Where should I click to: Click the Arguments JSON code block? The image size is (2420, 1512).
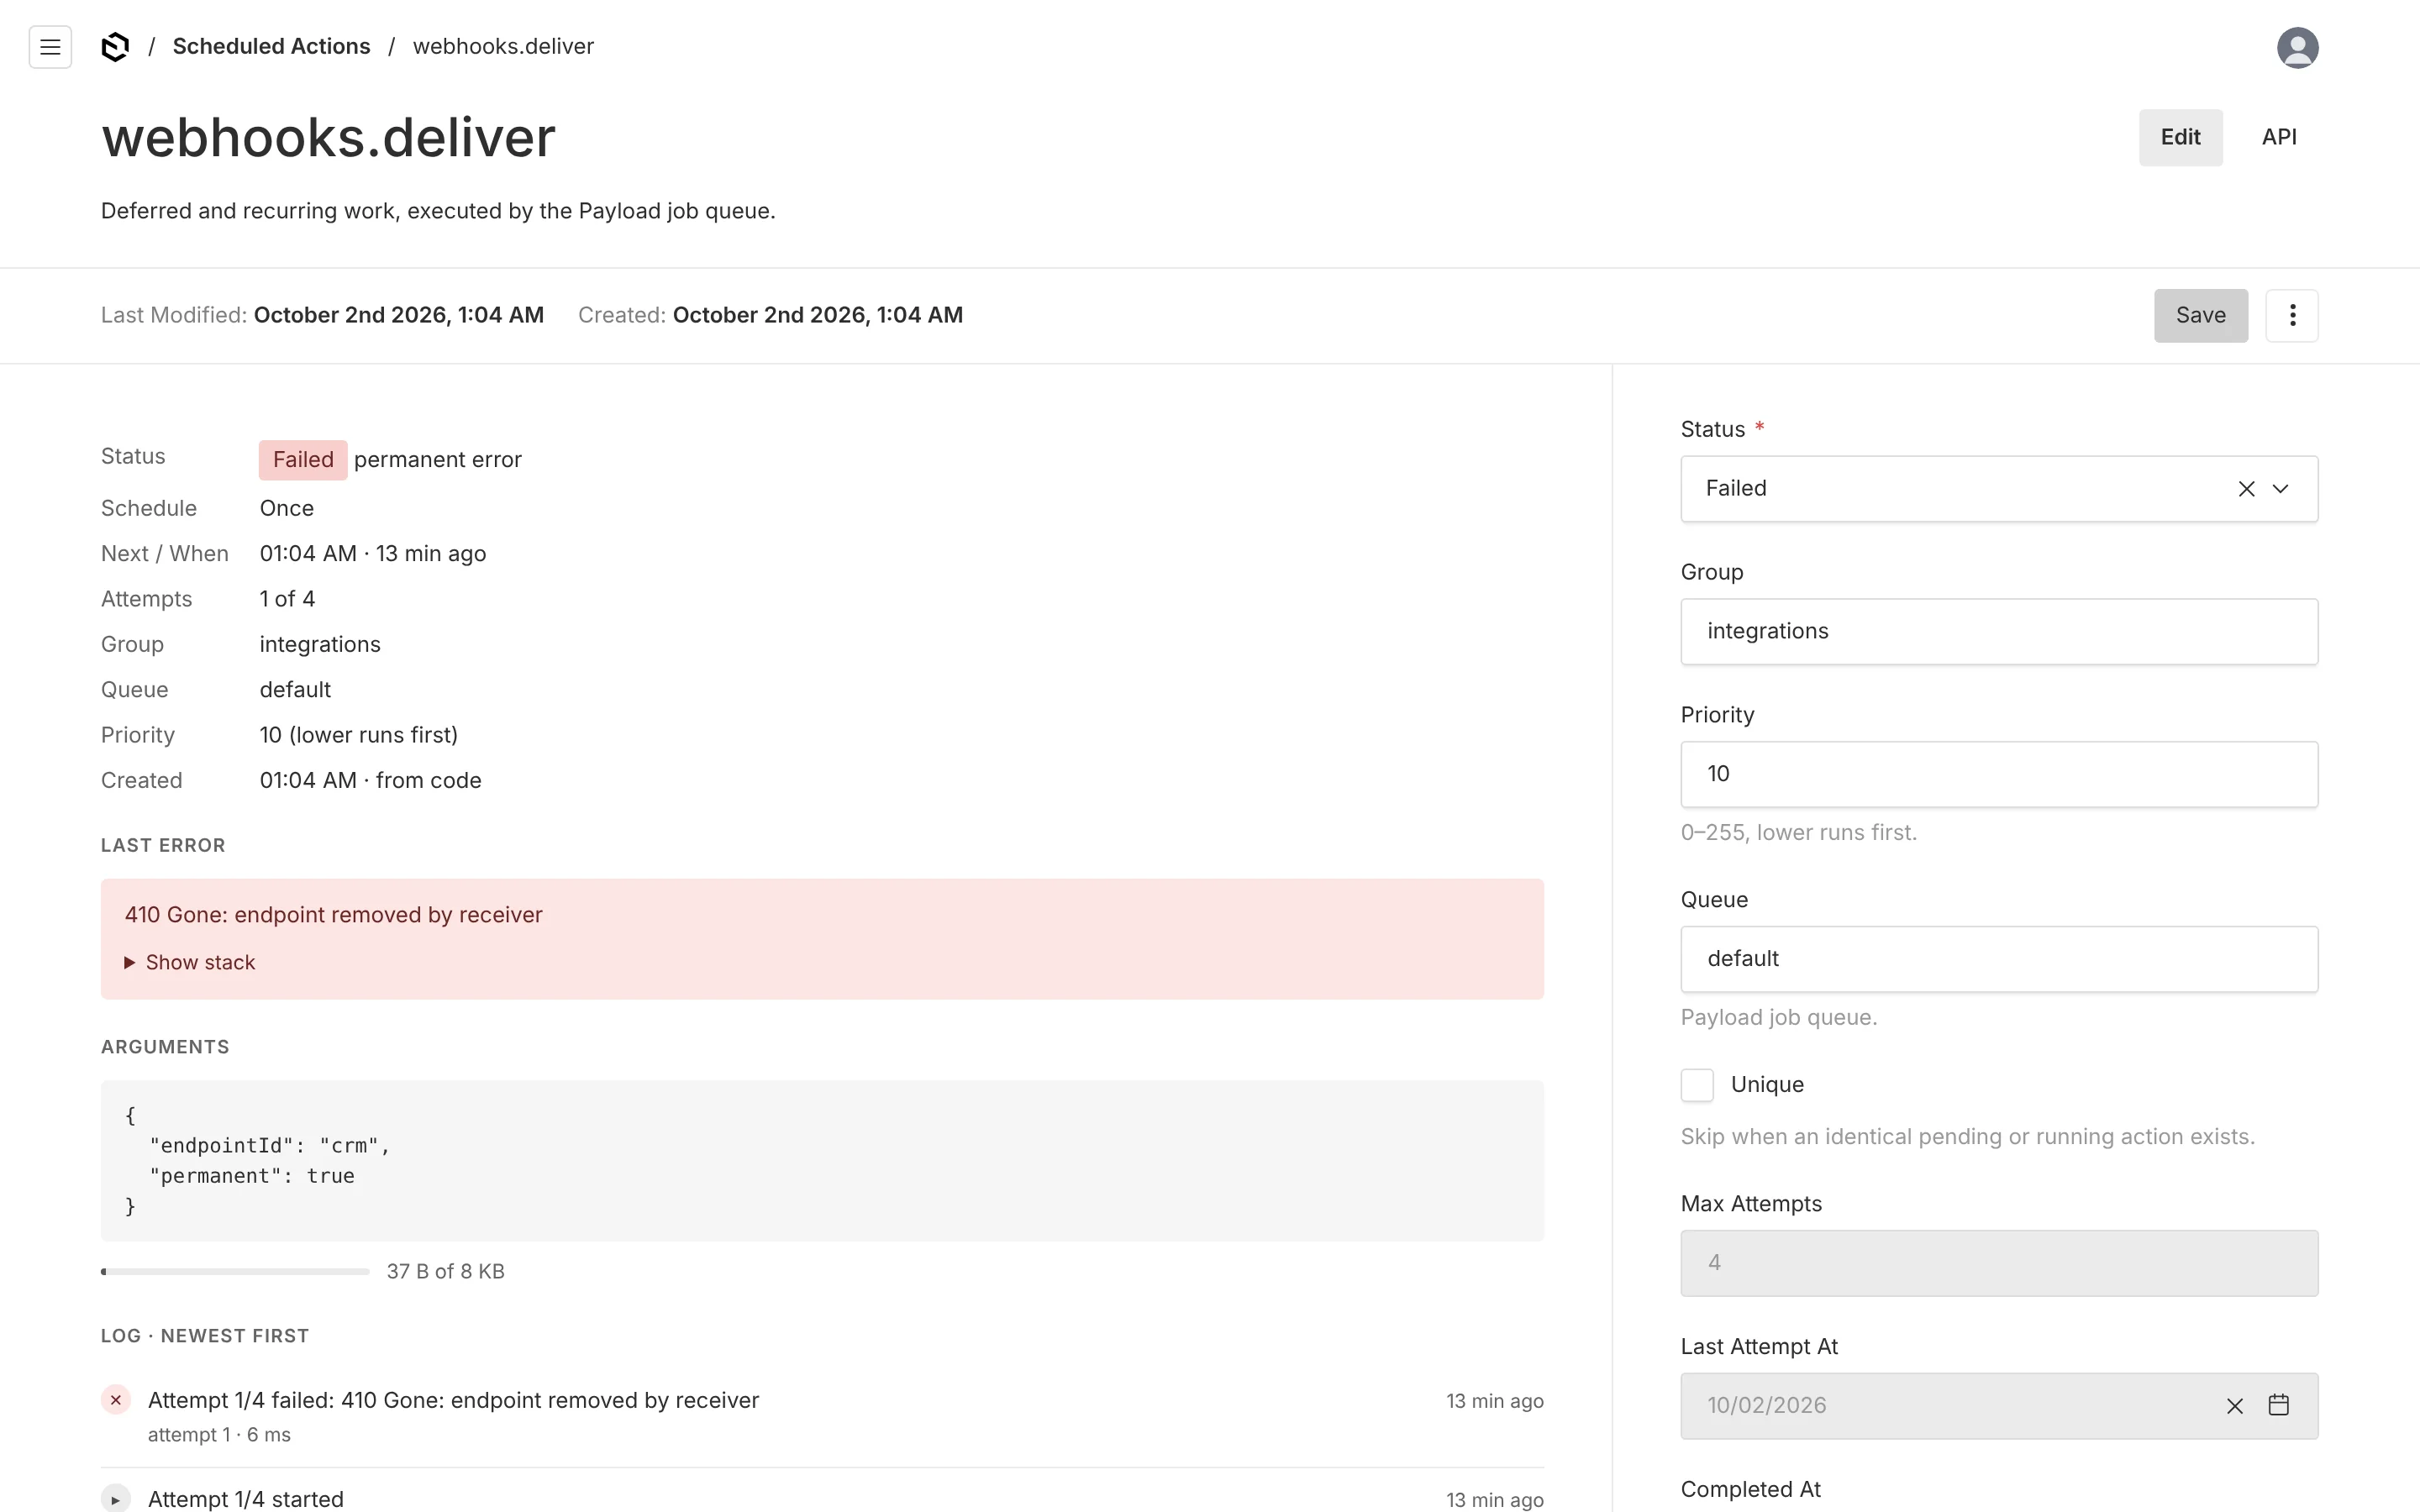[x=822, y=1161]
